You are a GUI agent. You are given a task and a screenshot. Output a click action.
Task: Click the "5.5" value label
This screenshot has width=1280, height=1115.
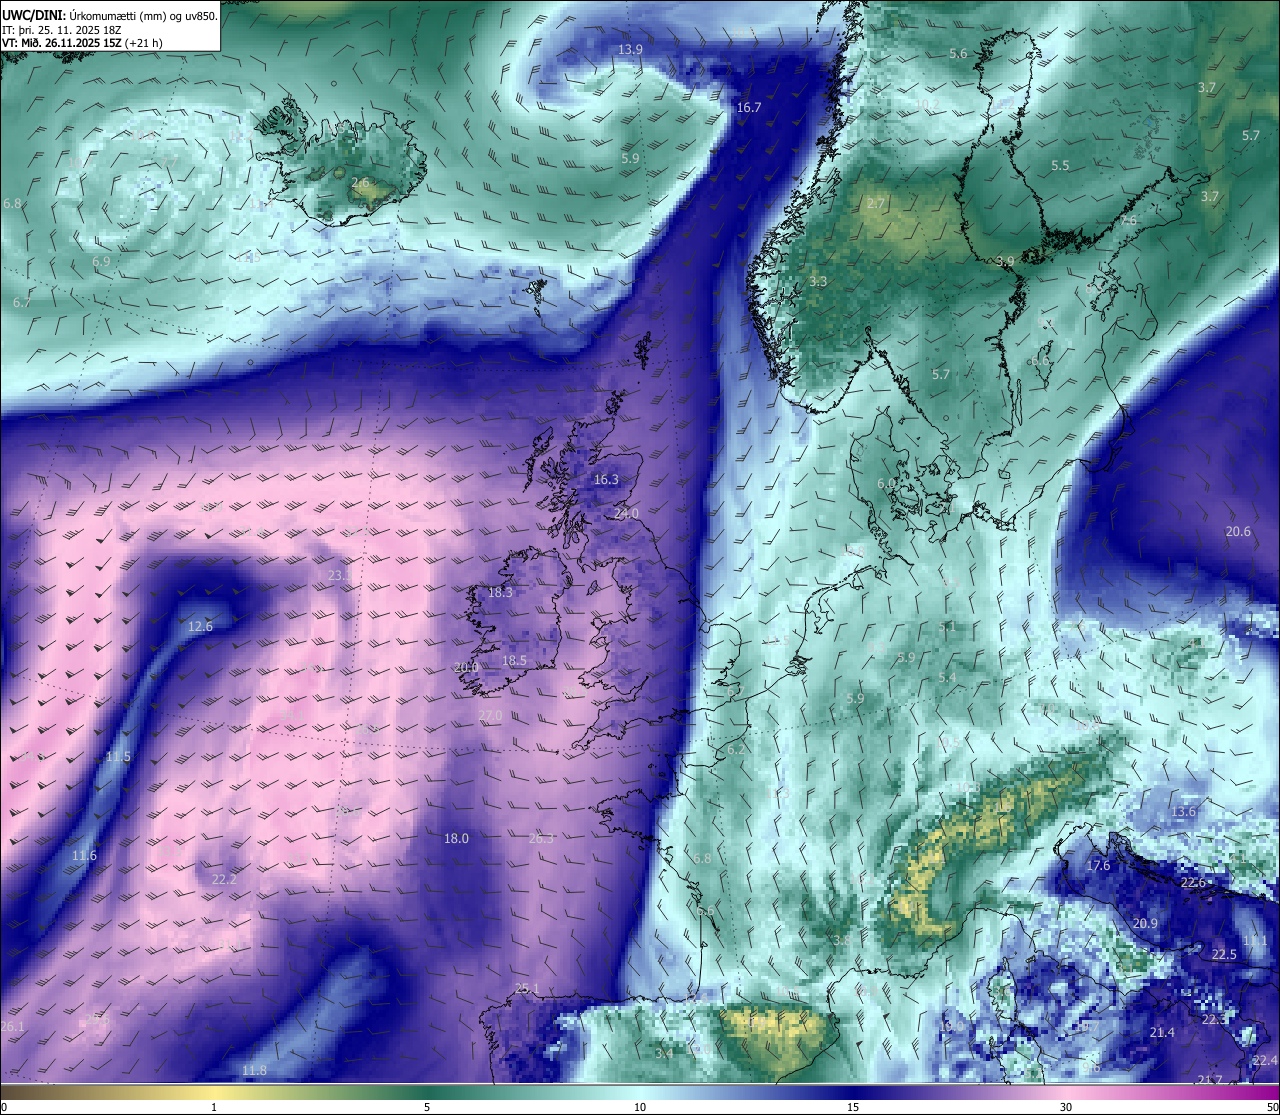click(1060, 166)
